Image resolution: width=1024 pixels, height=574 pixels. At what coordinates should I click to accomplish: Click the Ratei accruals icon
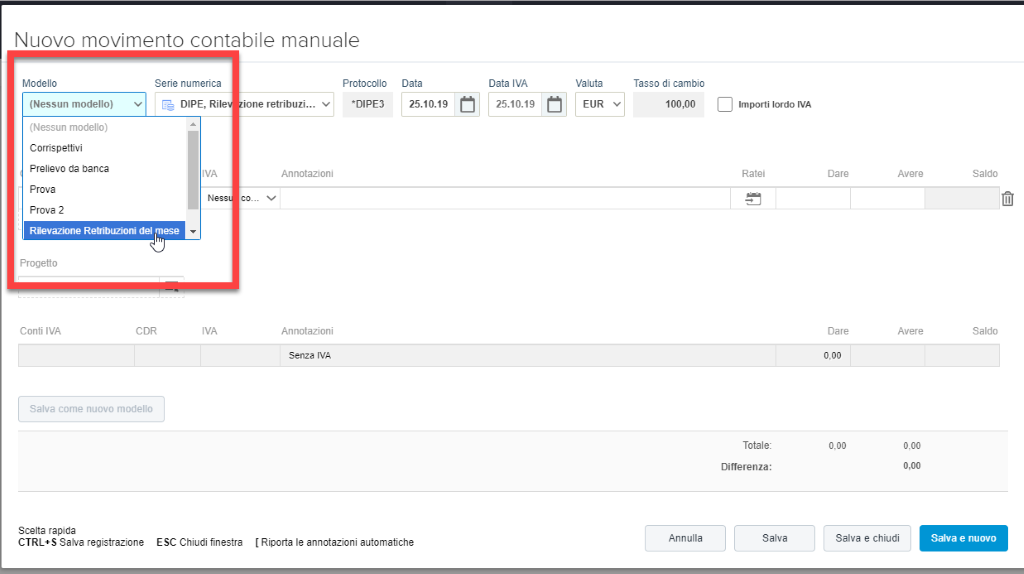(x=753, y=199)
